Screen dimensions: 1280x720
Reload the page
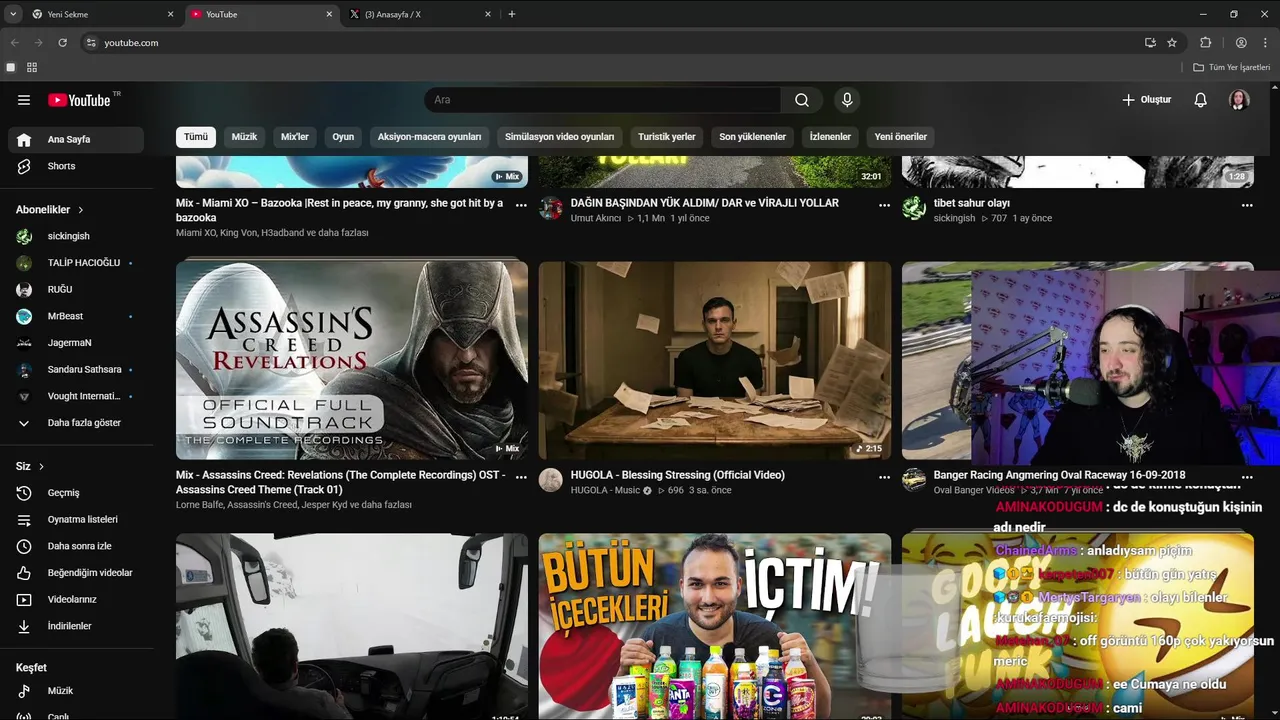click(62, 43)
